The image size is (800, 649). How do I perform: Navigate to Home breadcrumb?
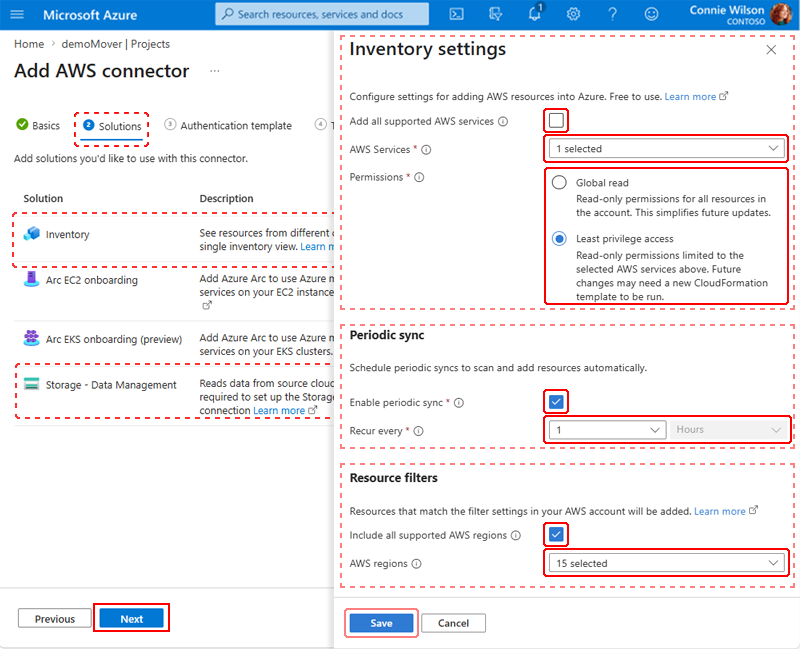29,44
